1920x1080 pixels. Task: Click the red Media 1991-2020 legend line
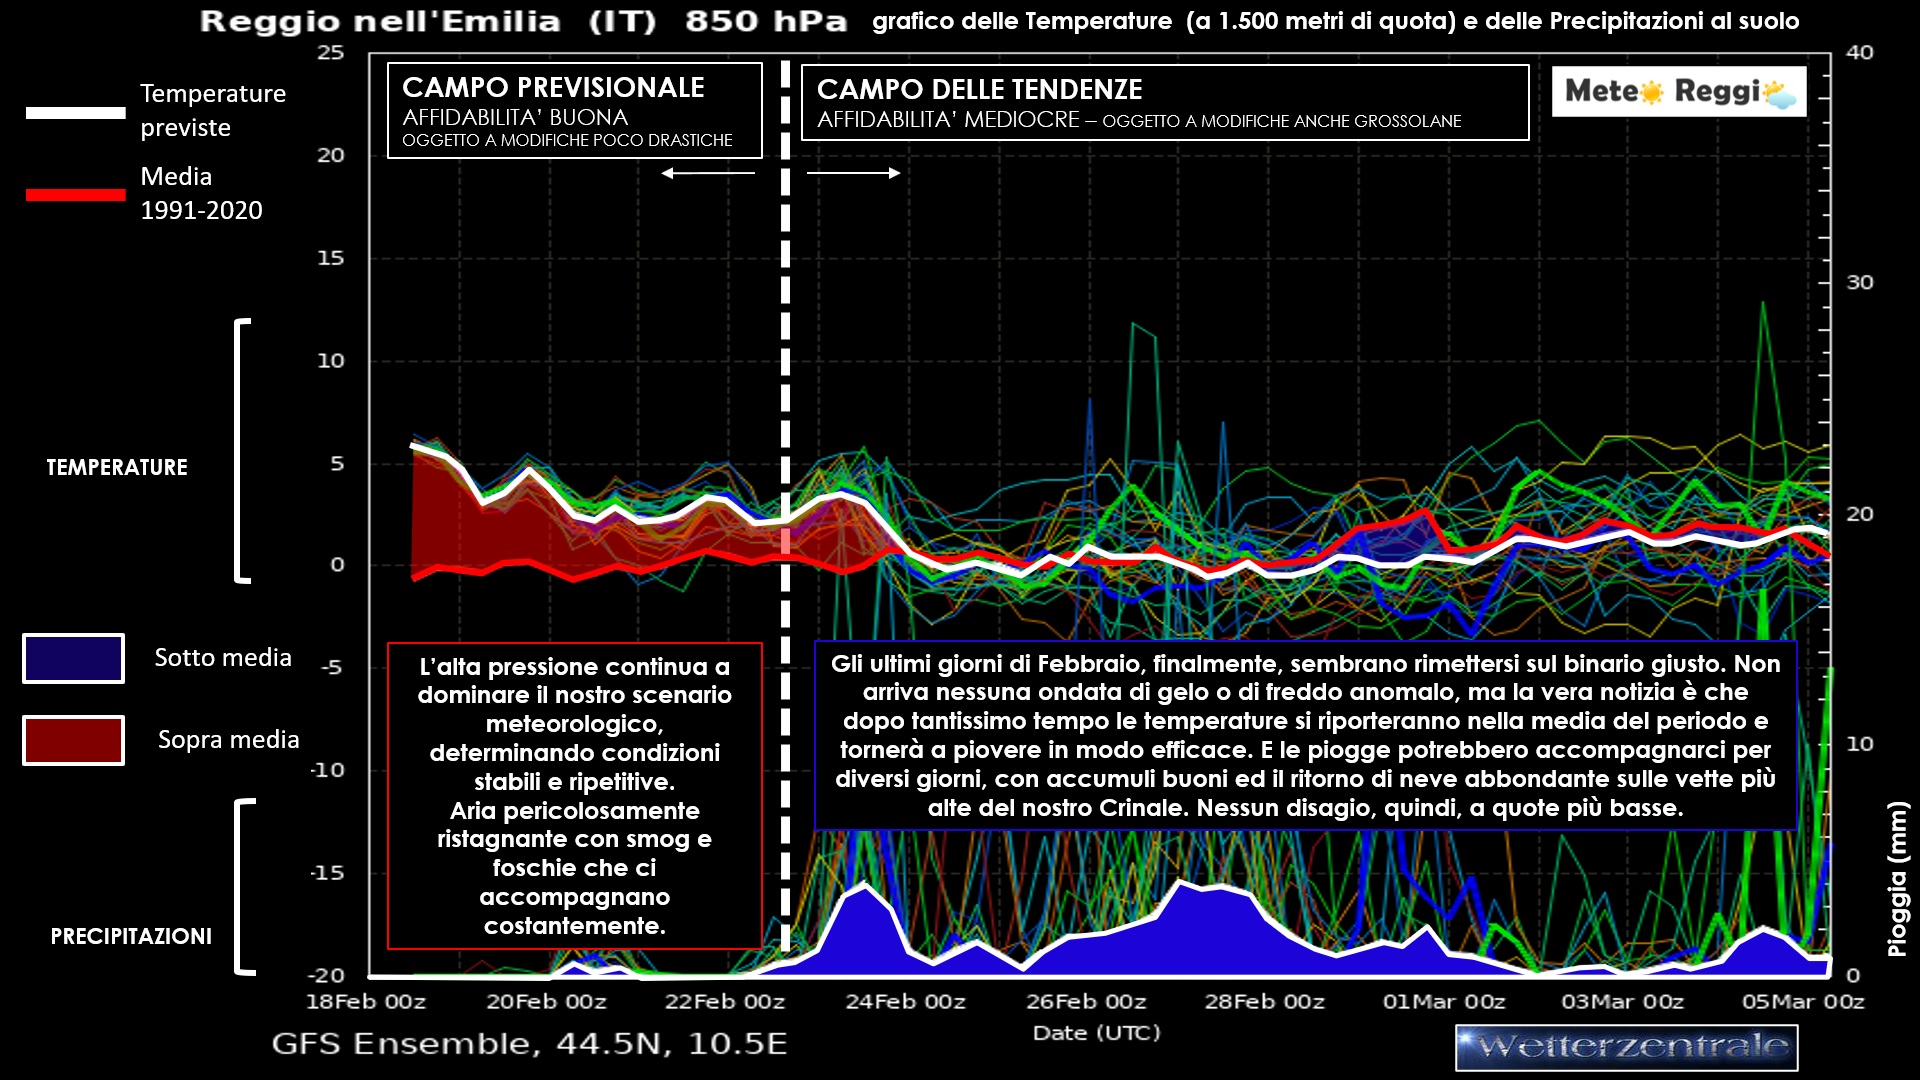76,194
